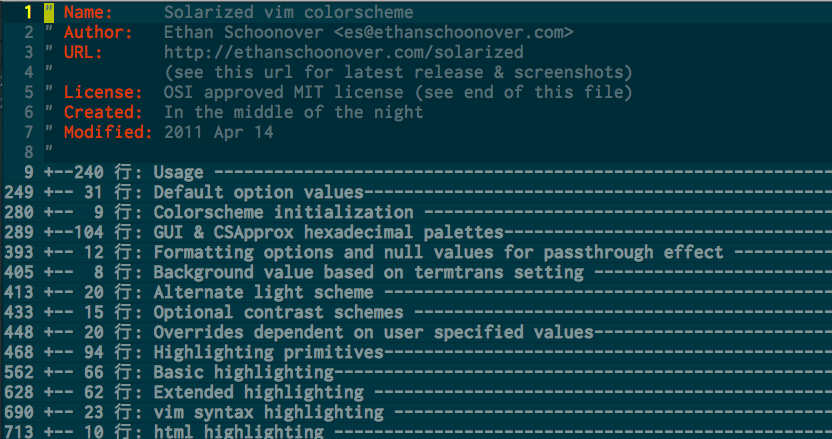Open the Colorscheme initialization fold
Image resolution: width=832 pixels, height=439 pixels.
(x=438, y=212)
